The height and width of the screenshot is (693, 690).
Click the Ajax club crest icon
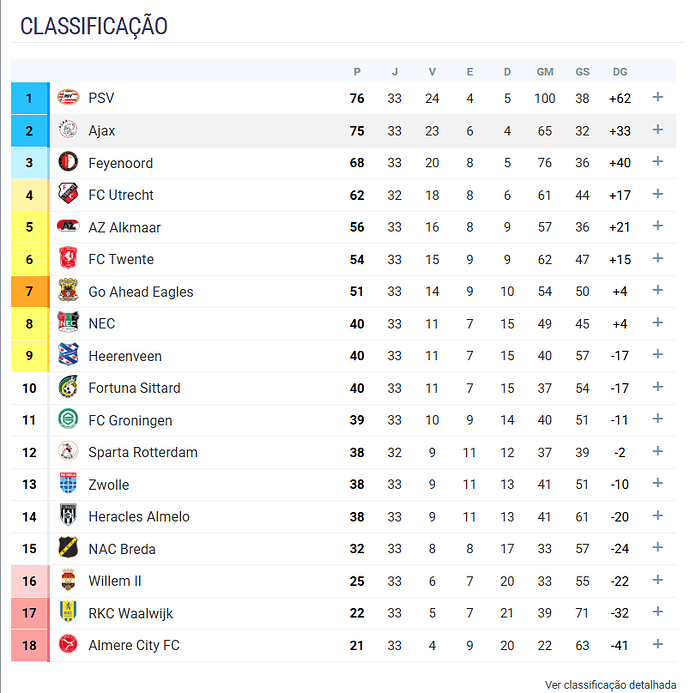[x=68, y=129]
